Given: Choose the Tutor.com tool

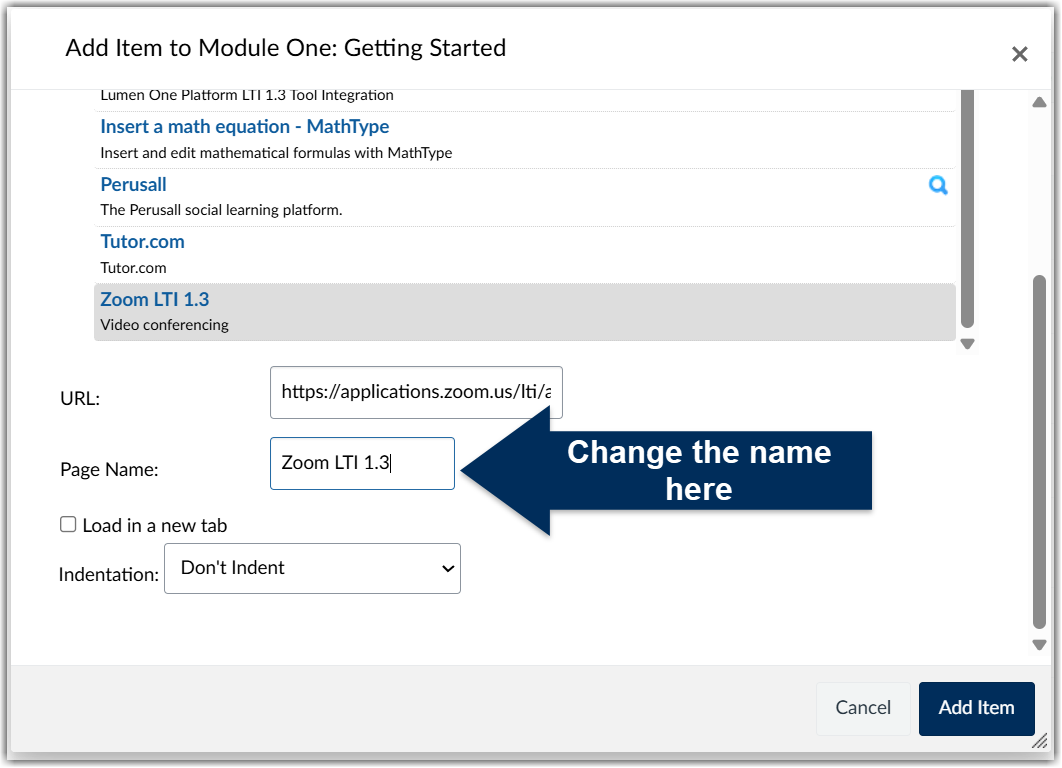Looking at the screenshot, I should [142, 242].
